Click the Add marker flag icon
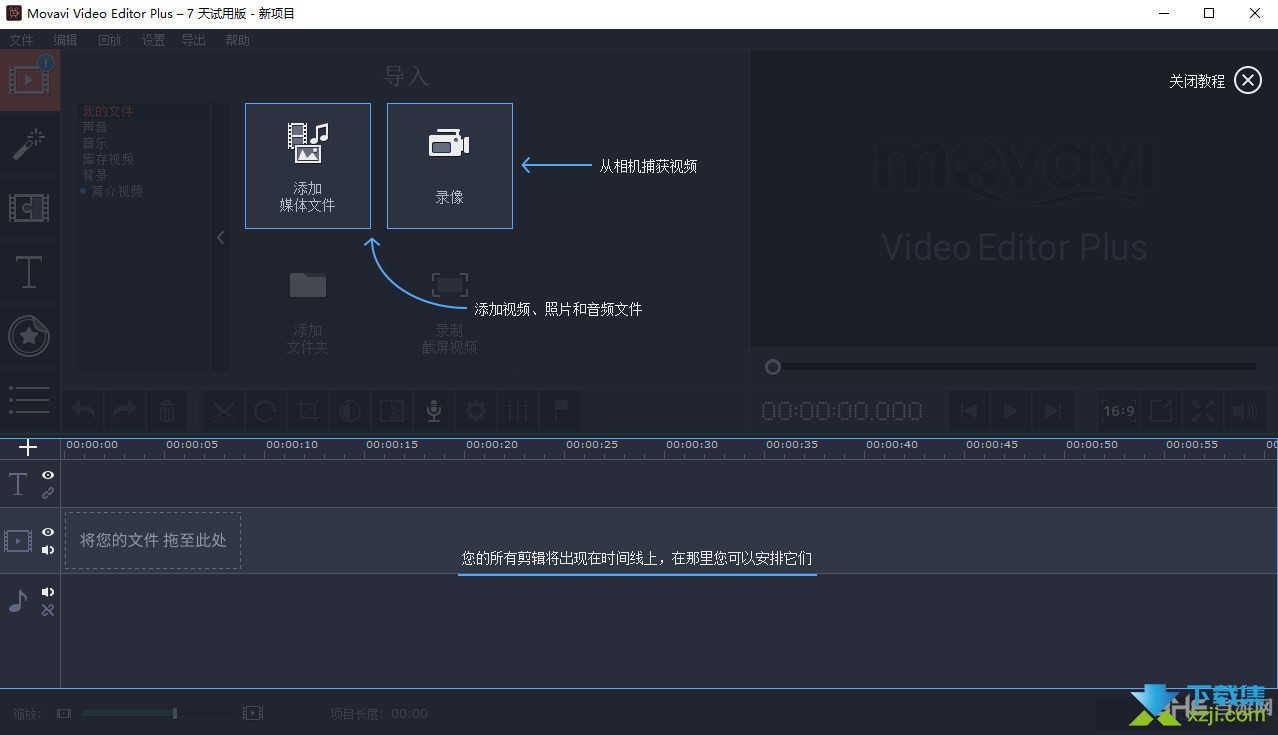Image resolution: width=1278 pixels, height=735 pixels. coord(560,411)
